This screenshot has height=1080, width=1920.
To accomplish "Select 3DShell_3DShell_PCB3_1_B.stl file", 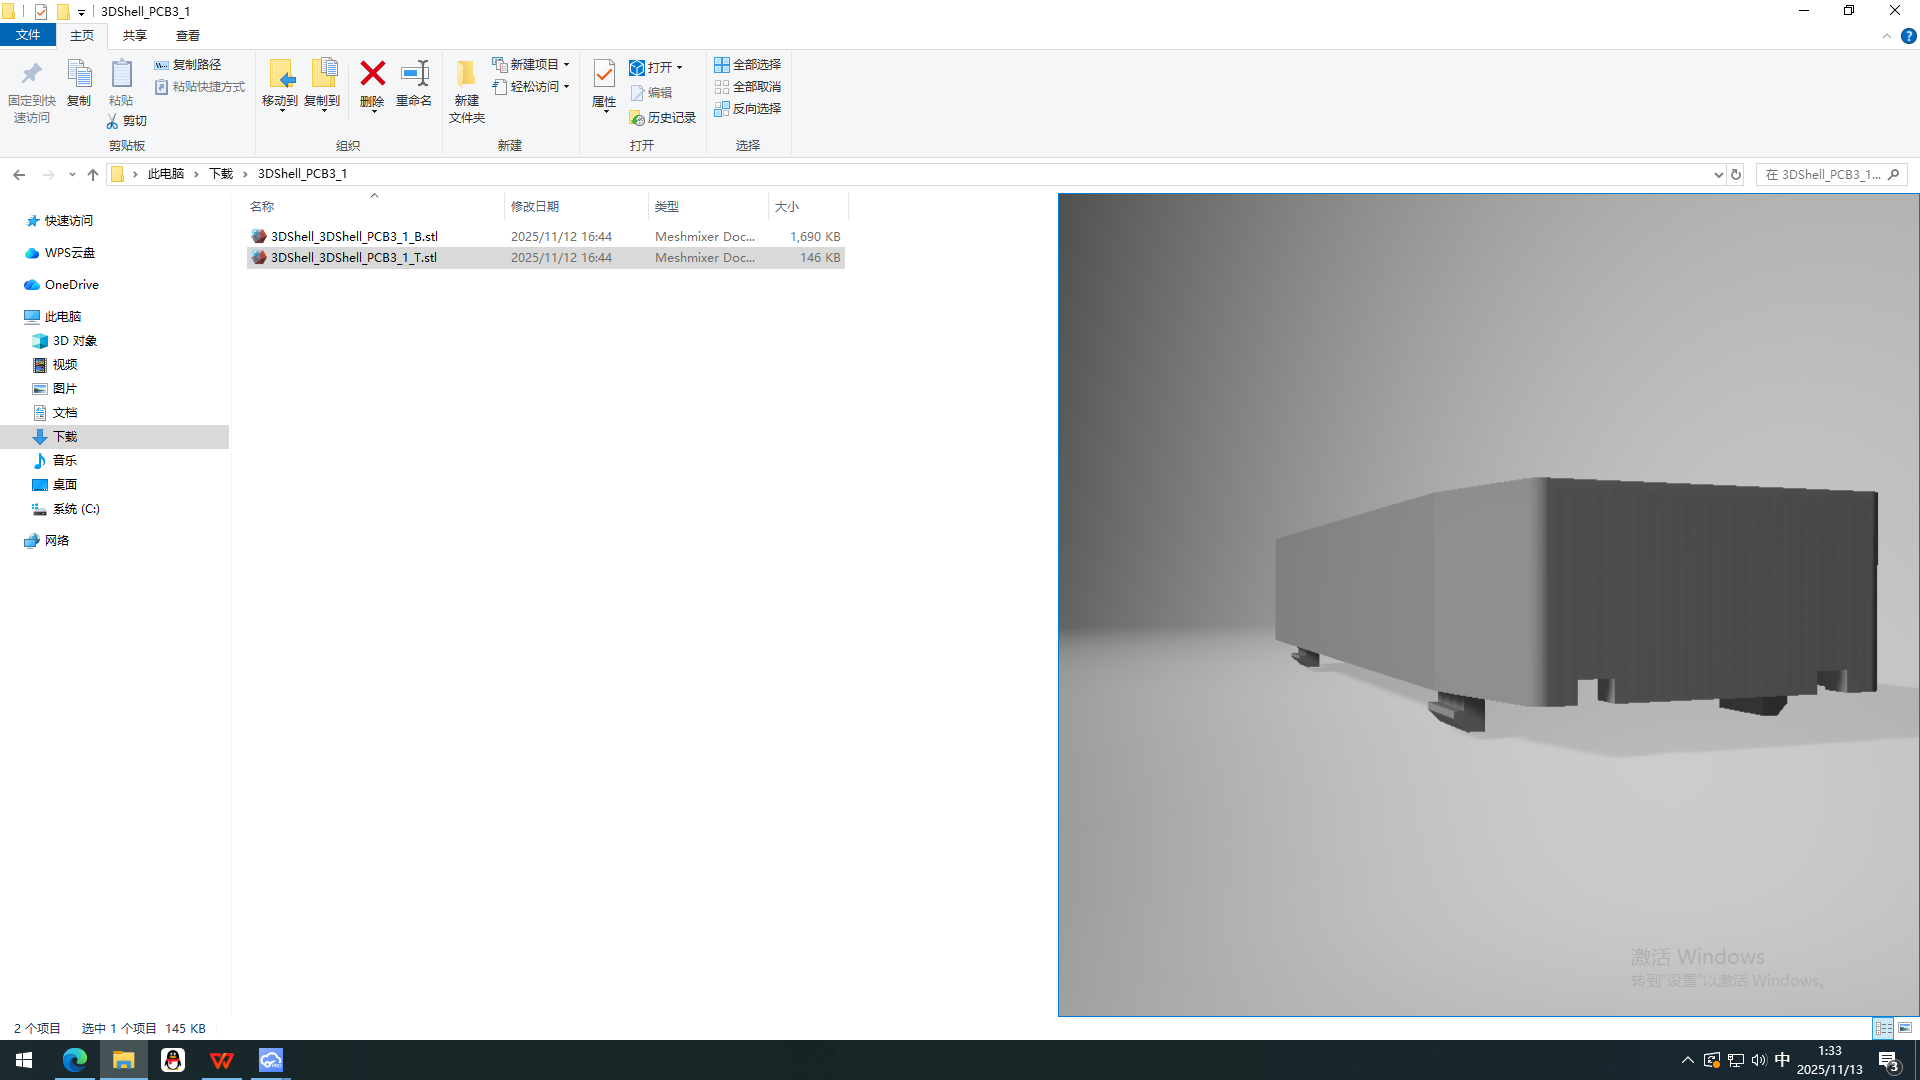I will pos(354,237).
